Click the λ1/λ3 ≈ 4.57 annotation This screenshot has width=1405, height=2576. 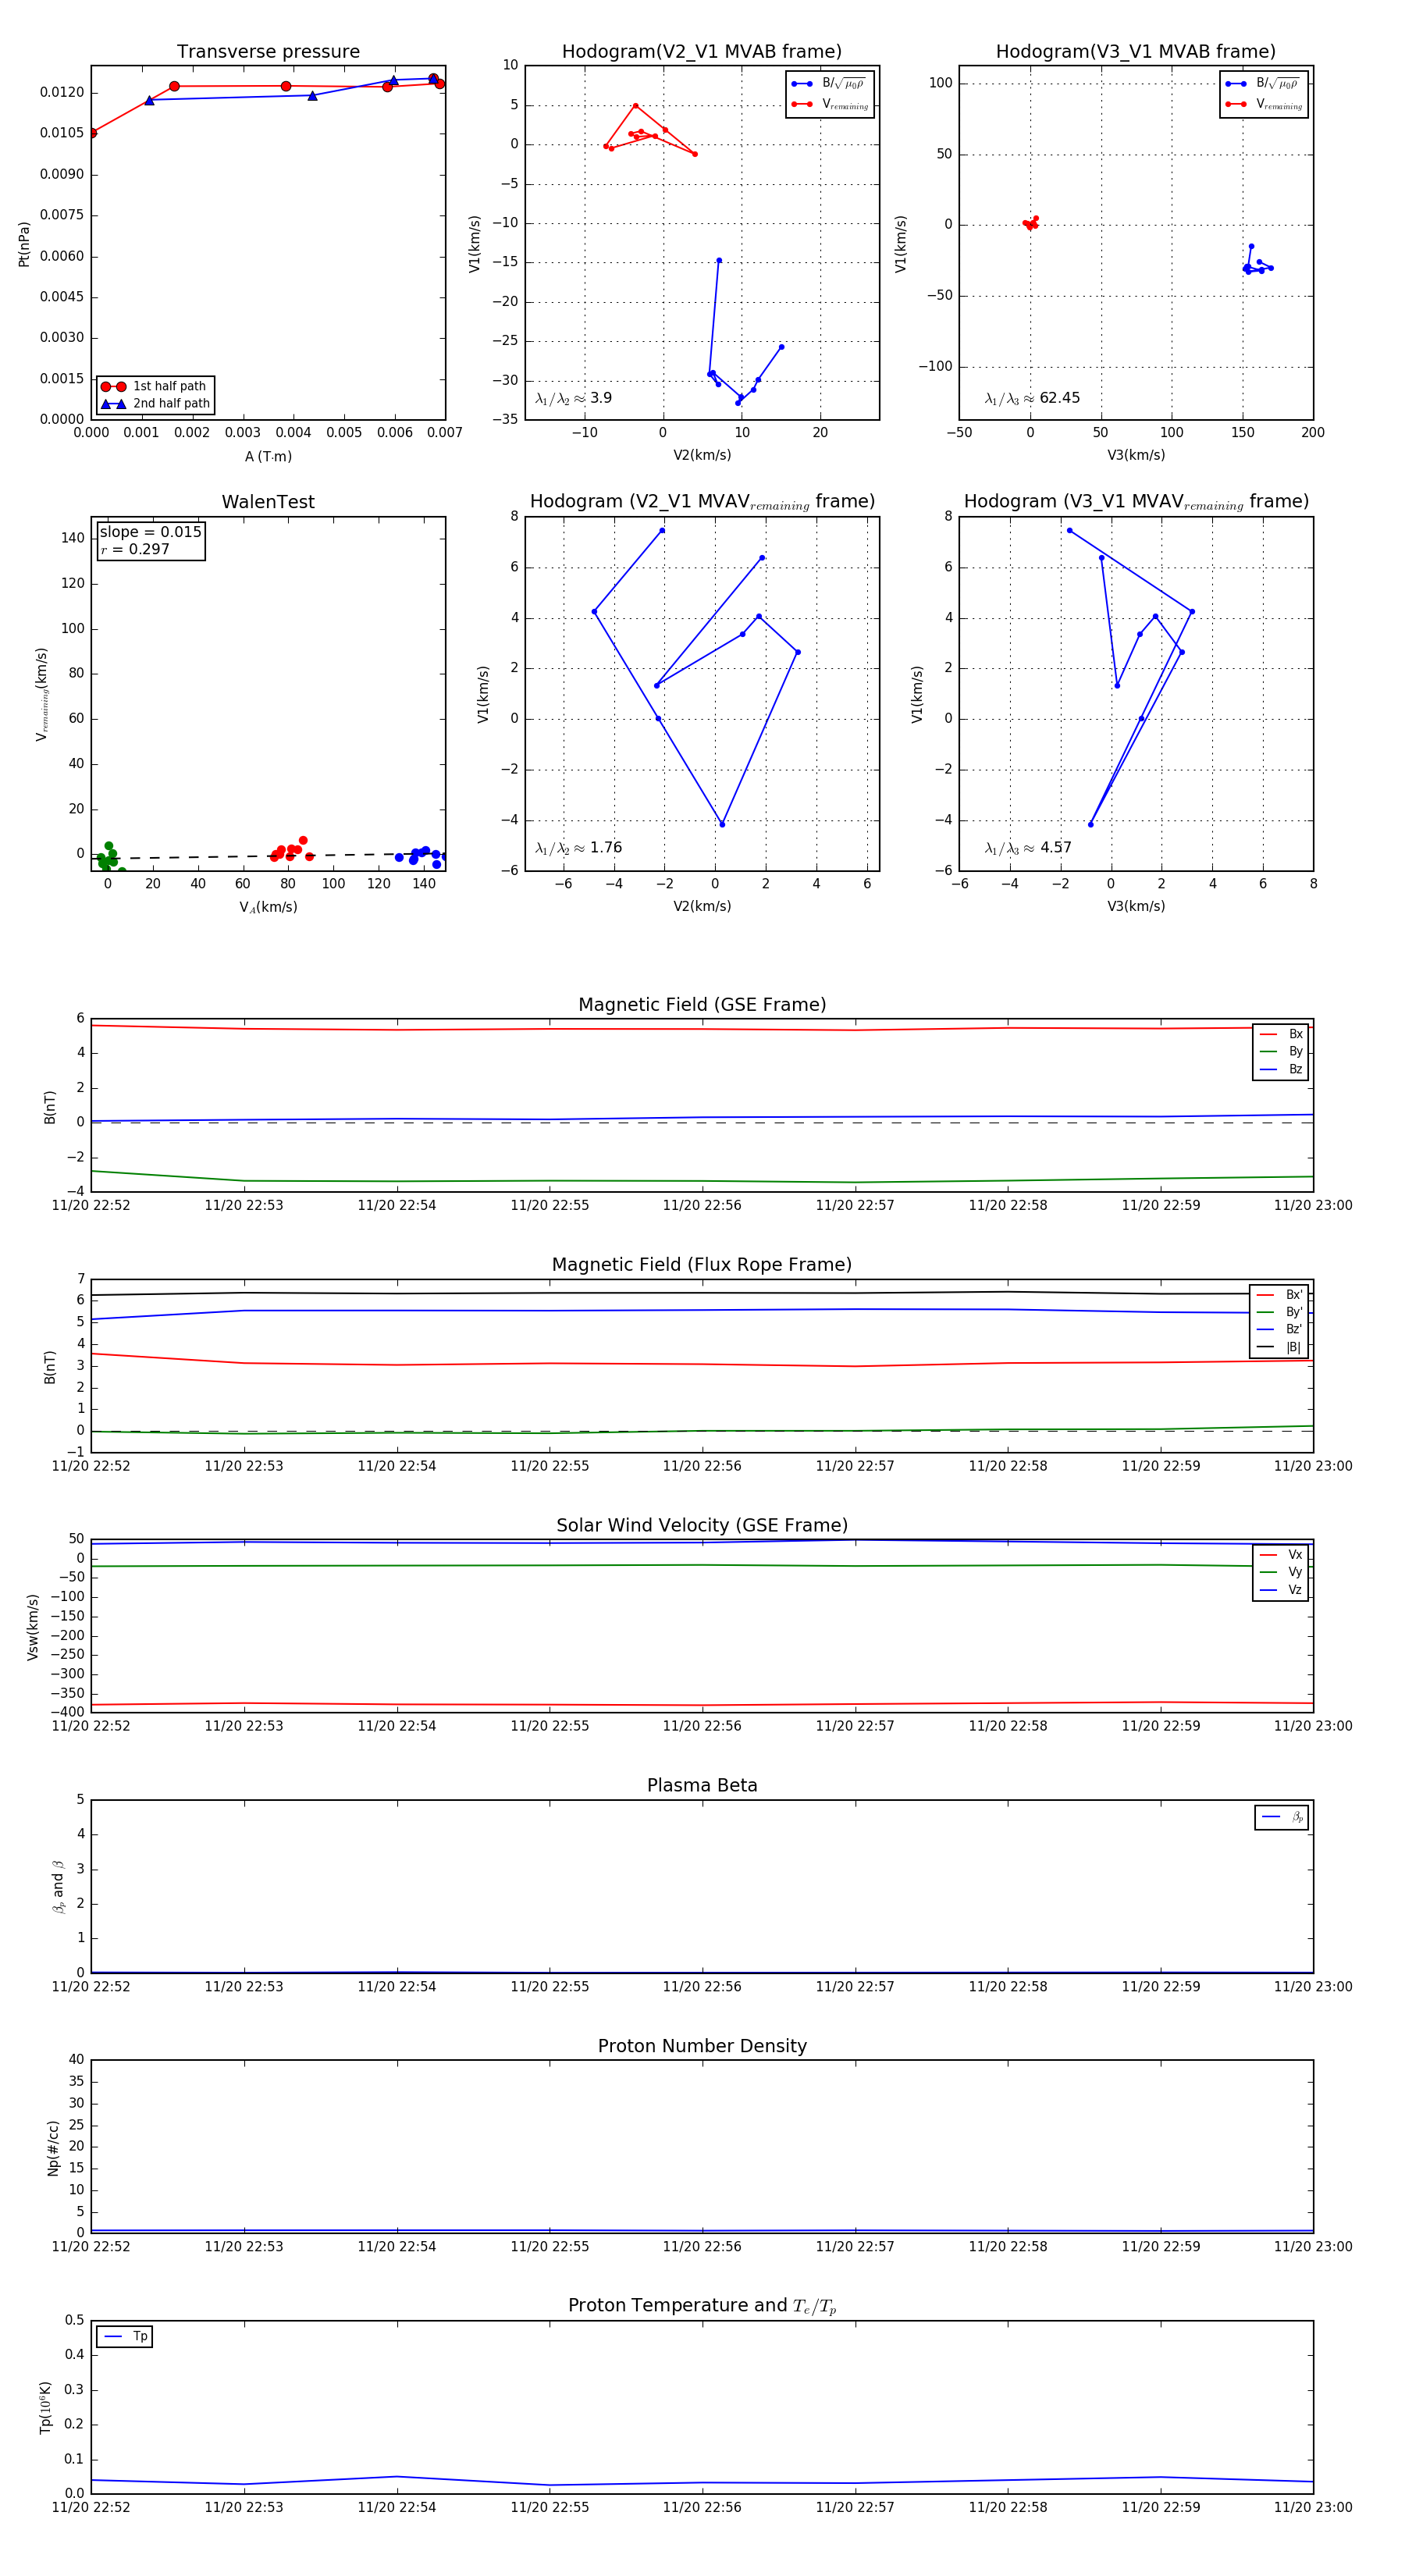1028,848
